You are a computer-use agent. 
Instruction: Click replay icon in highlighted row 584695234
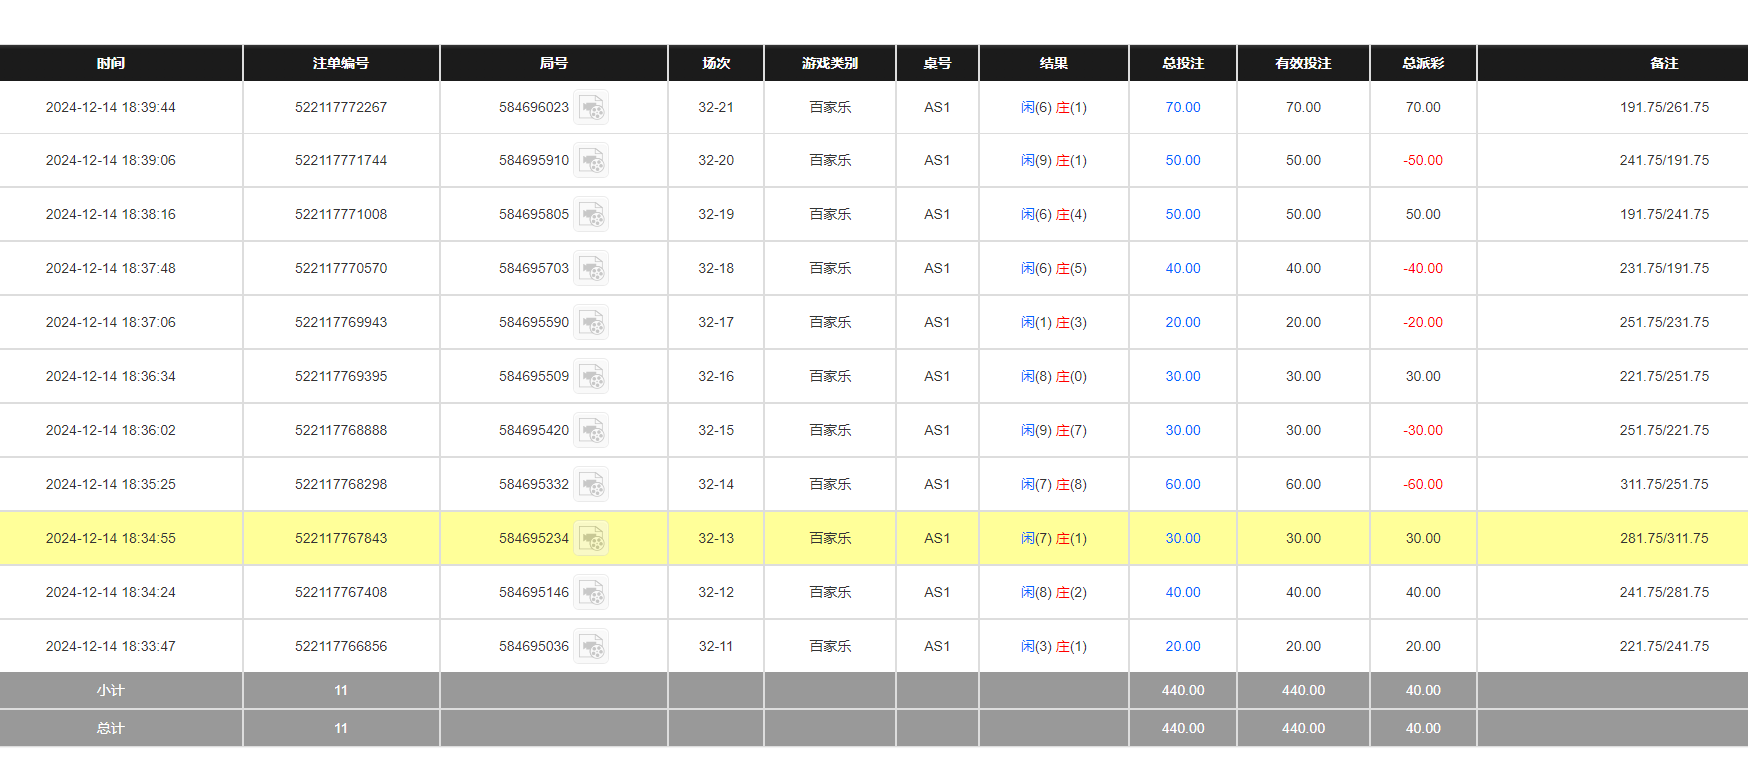[592, 539]
